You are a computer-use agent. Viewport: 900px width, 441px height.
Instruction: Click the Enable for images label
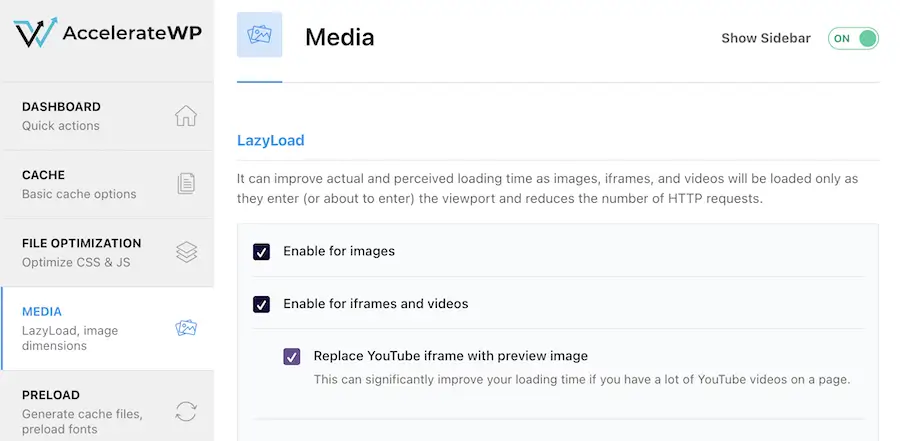point(339,252)
